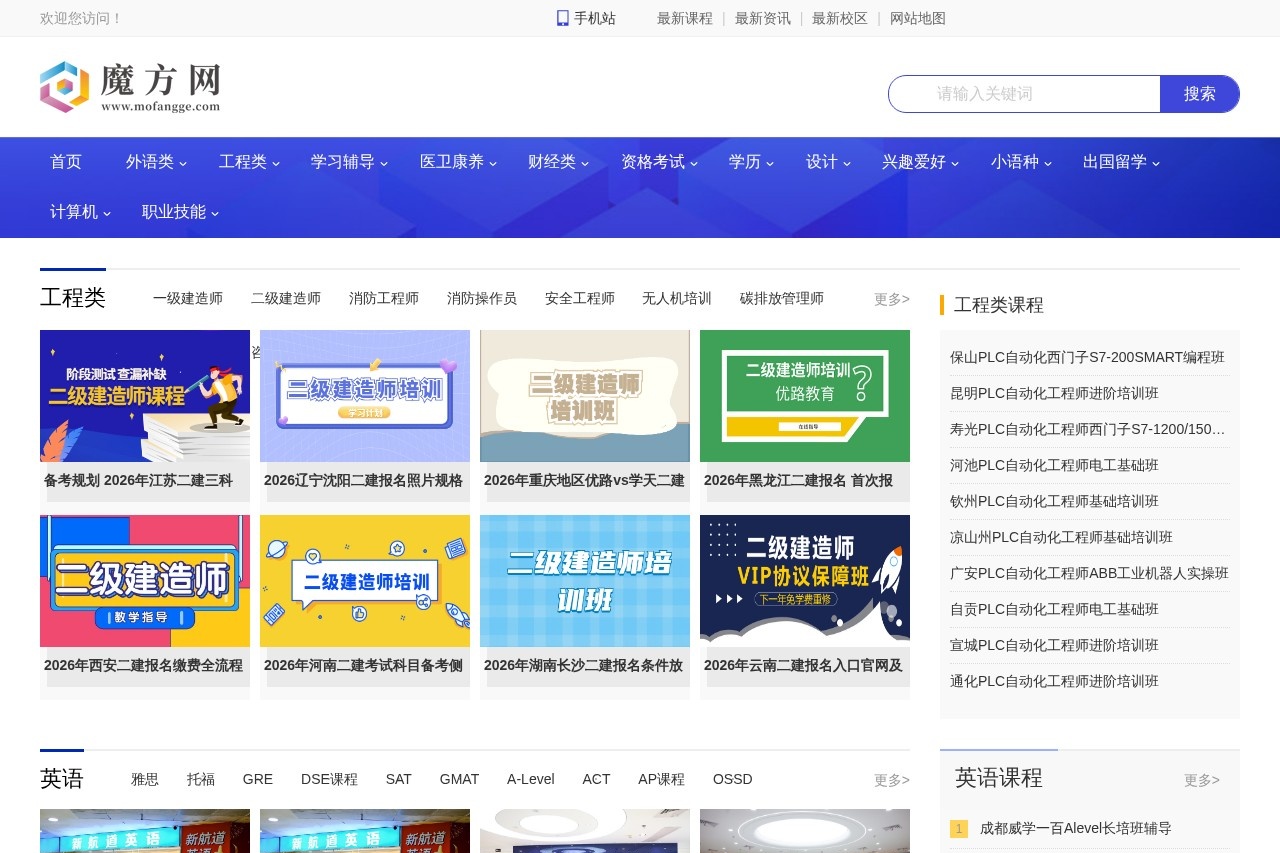Image resolution: width=1280 pixels, height=853 pixels.
Task: Open 昆明PLC自动化工程师进阶培训班 sidebar link
Action: coord(1052,393)
